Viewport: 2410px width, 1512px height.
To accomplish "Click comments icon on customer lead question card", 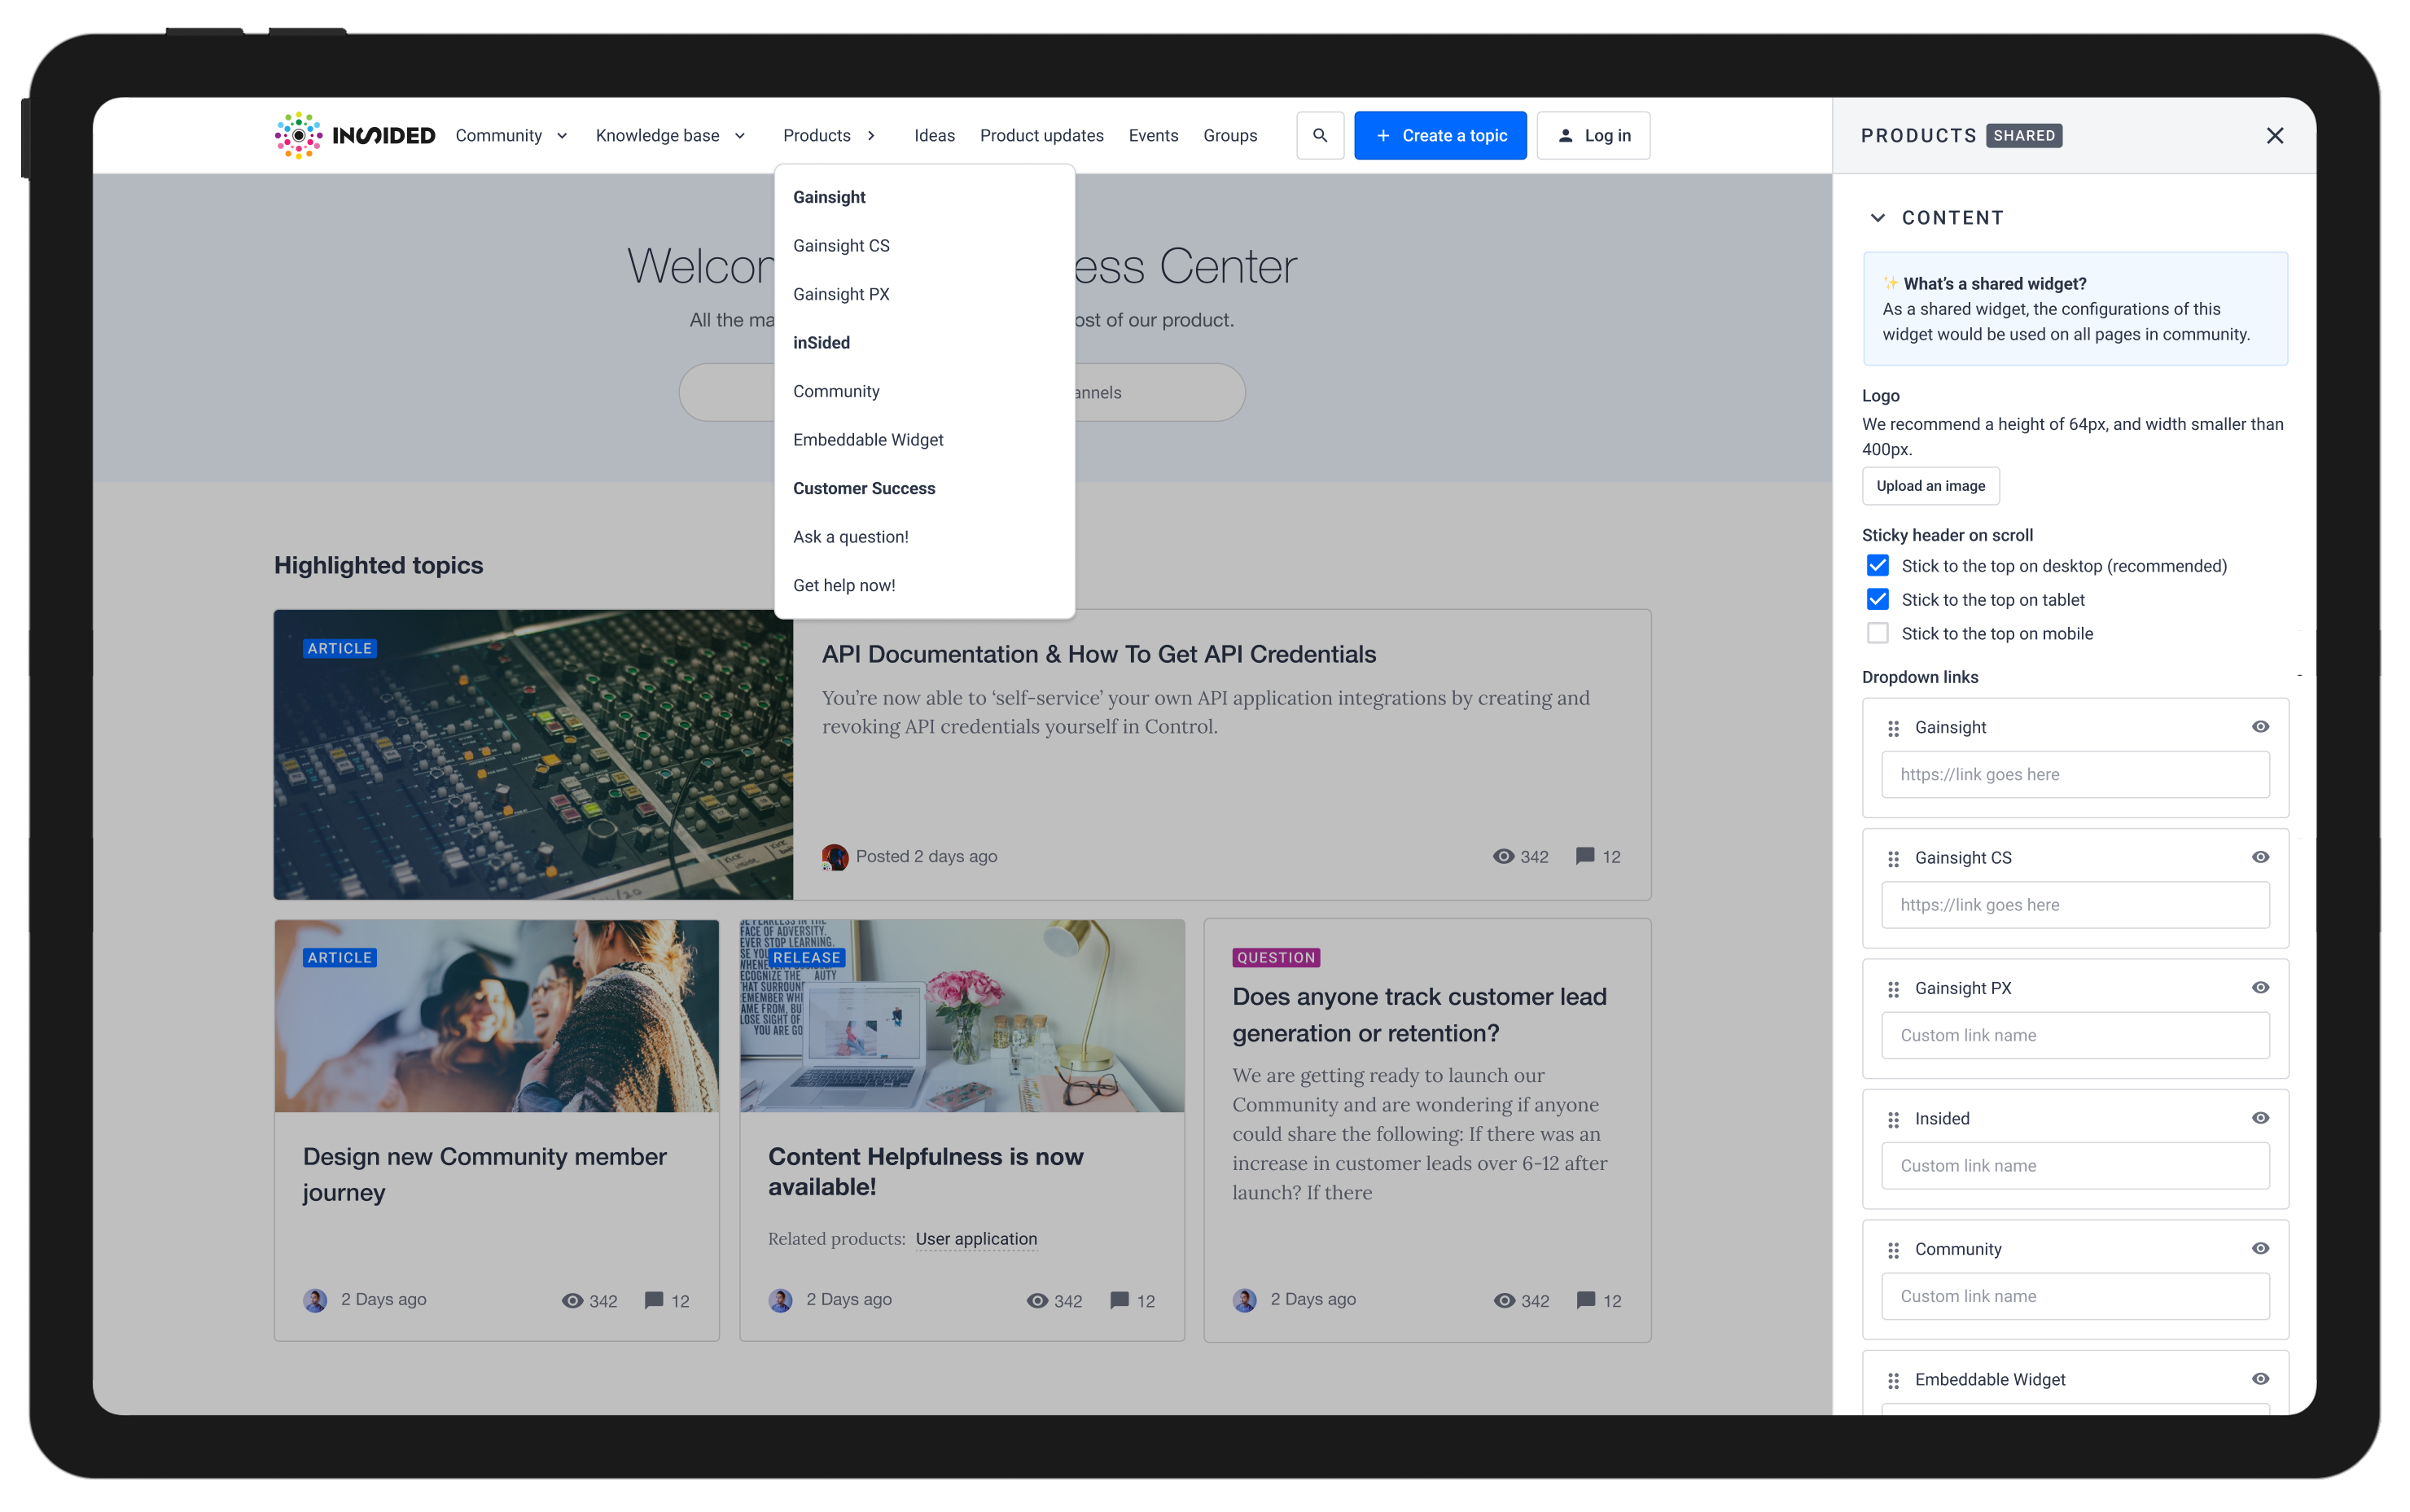I will 1586,1300.
